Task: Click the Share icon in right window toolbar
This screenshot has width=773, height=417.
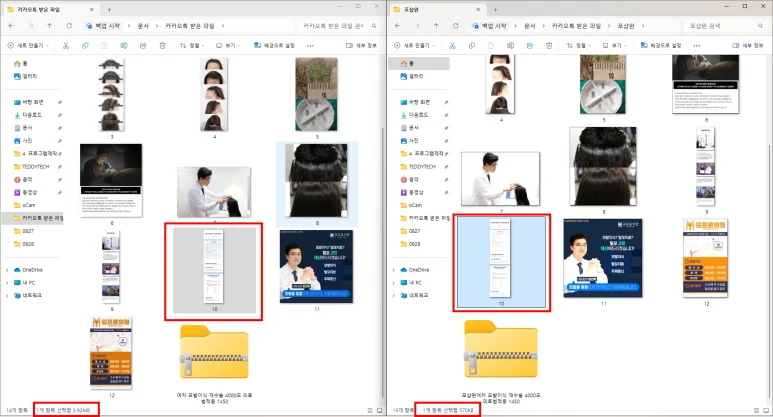Action: pyautogui.click(x=529, y=45)
